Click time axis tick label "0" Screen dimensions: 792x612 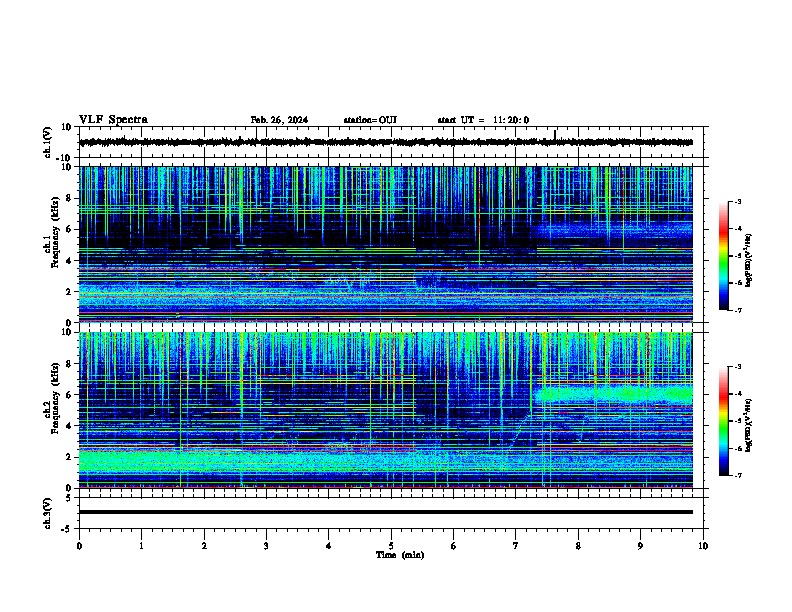(79, 546)
